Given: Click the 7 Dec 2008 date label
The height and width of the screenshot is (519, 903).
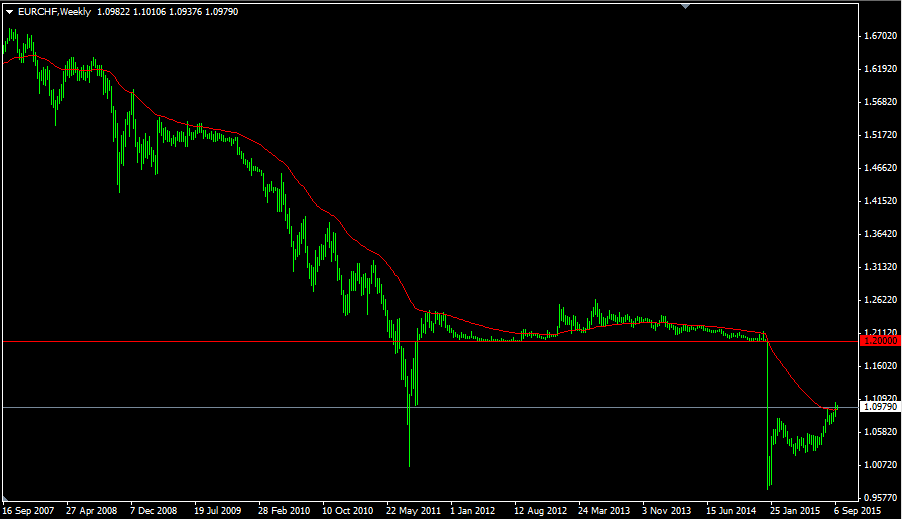Looking at the screenshot, I should 153,510.
